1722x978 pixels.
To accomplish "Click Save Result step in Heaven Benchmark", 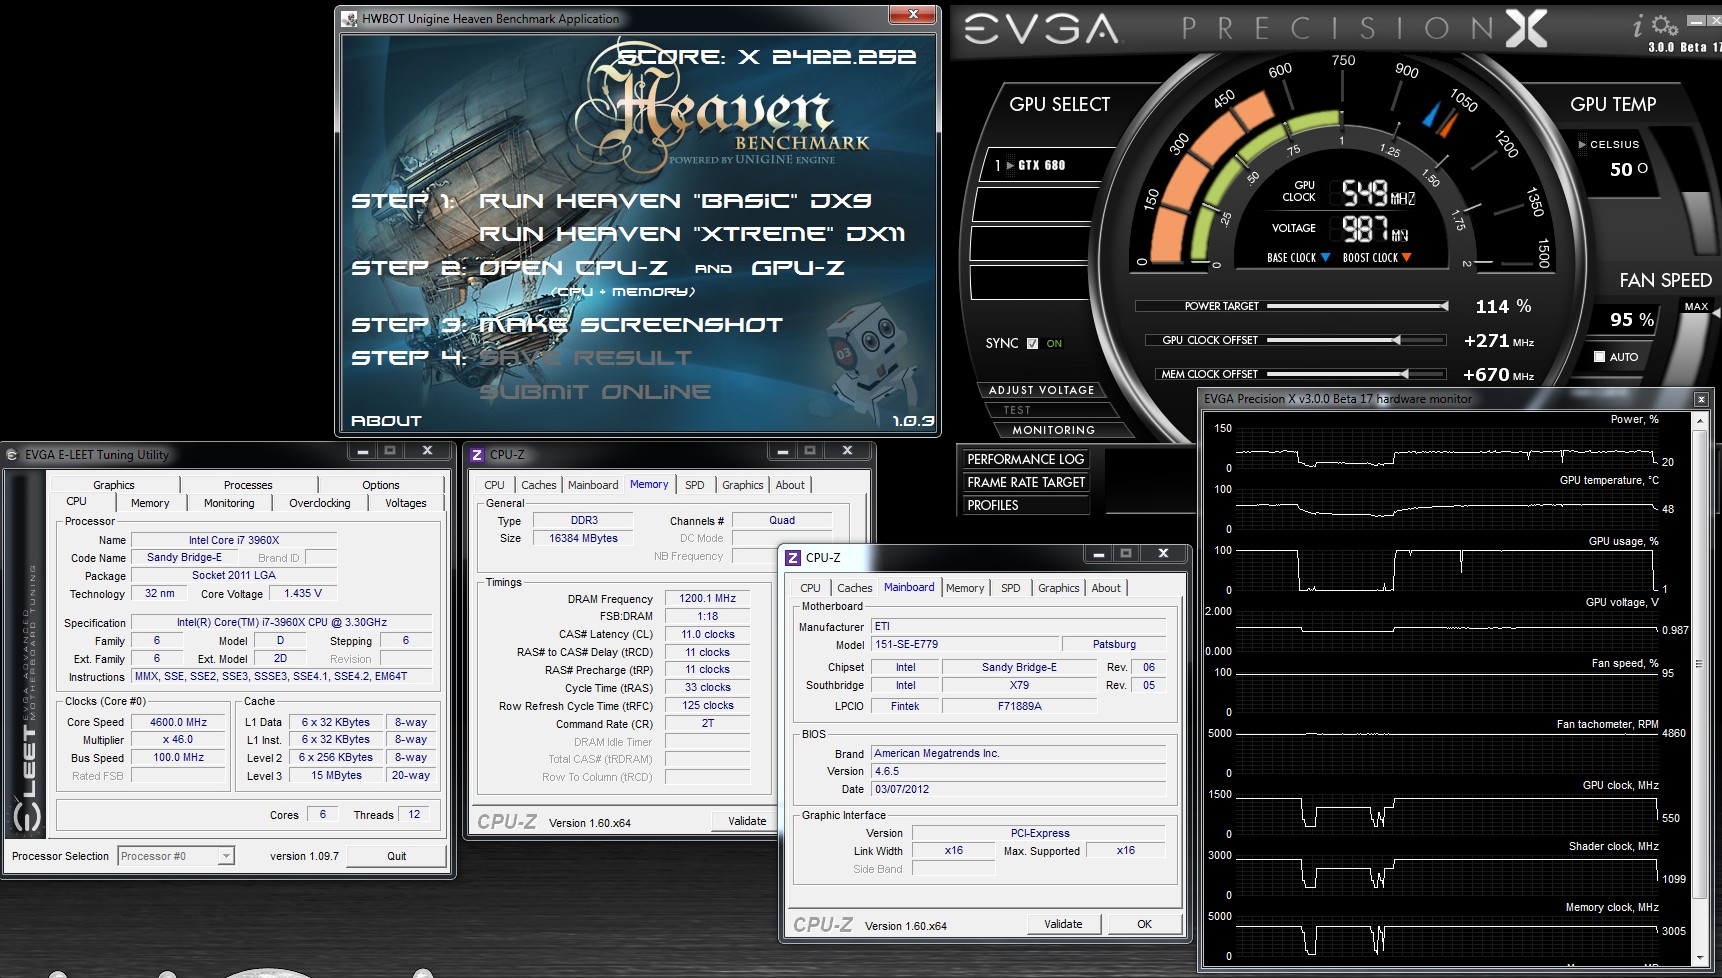I will tap(584, 358).
